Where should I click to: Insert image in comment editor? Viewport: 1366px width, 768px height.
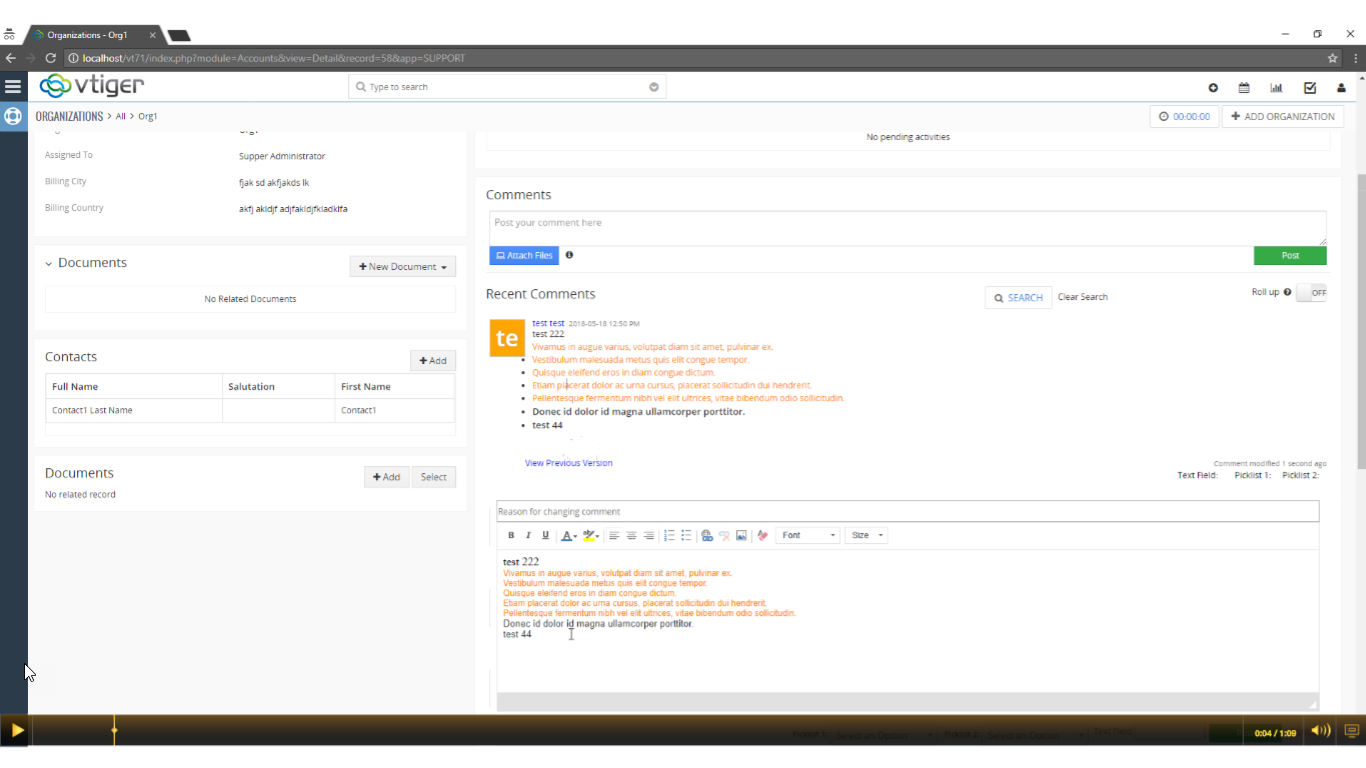pos(741,536)
